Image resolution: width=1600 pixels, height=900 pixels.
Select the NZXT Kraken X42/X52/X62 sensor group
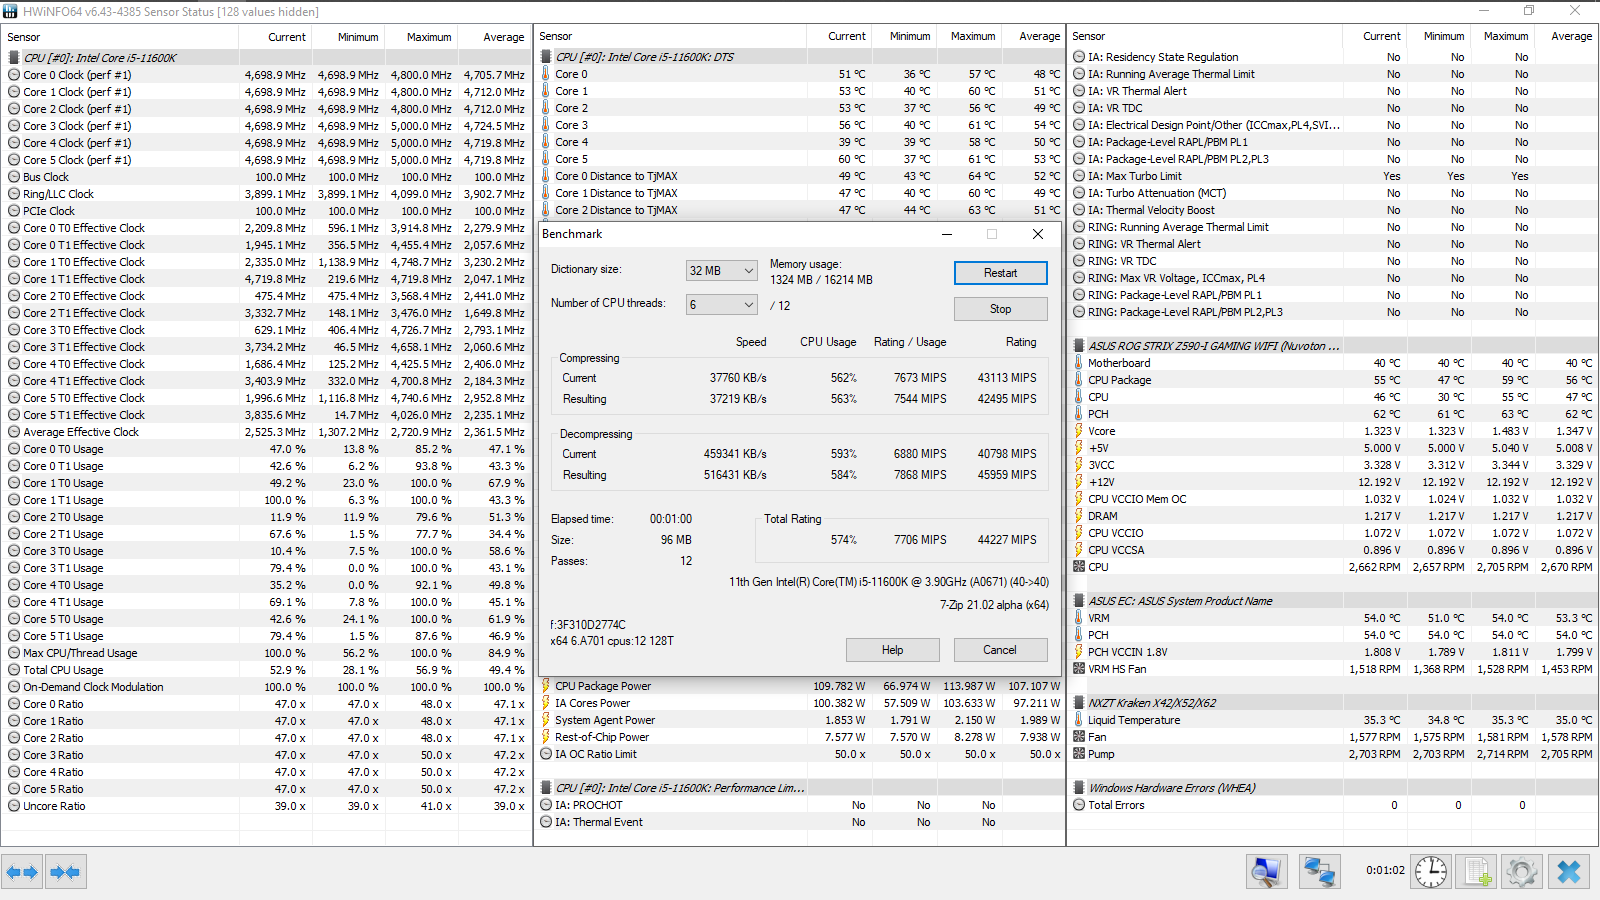pyautogui.click(x=1151, y=703)
